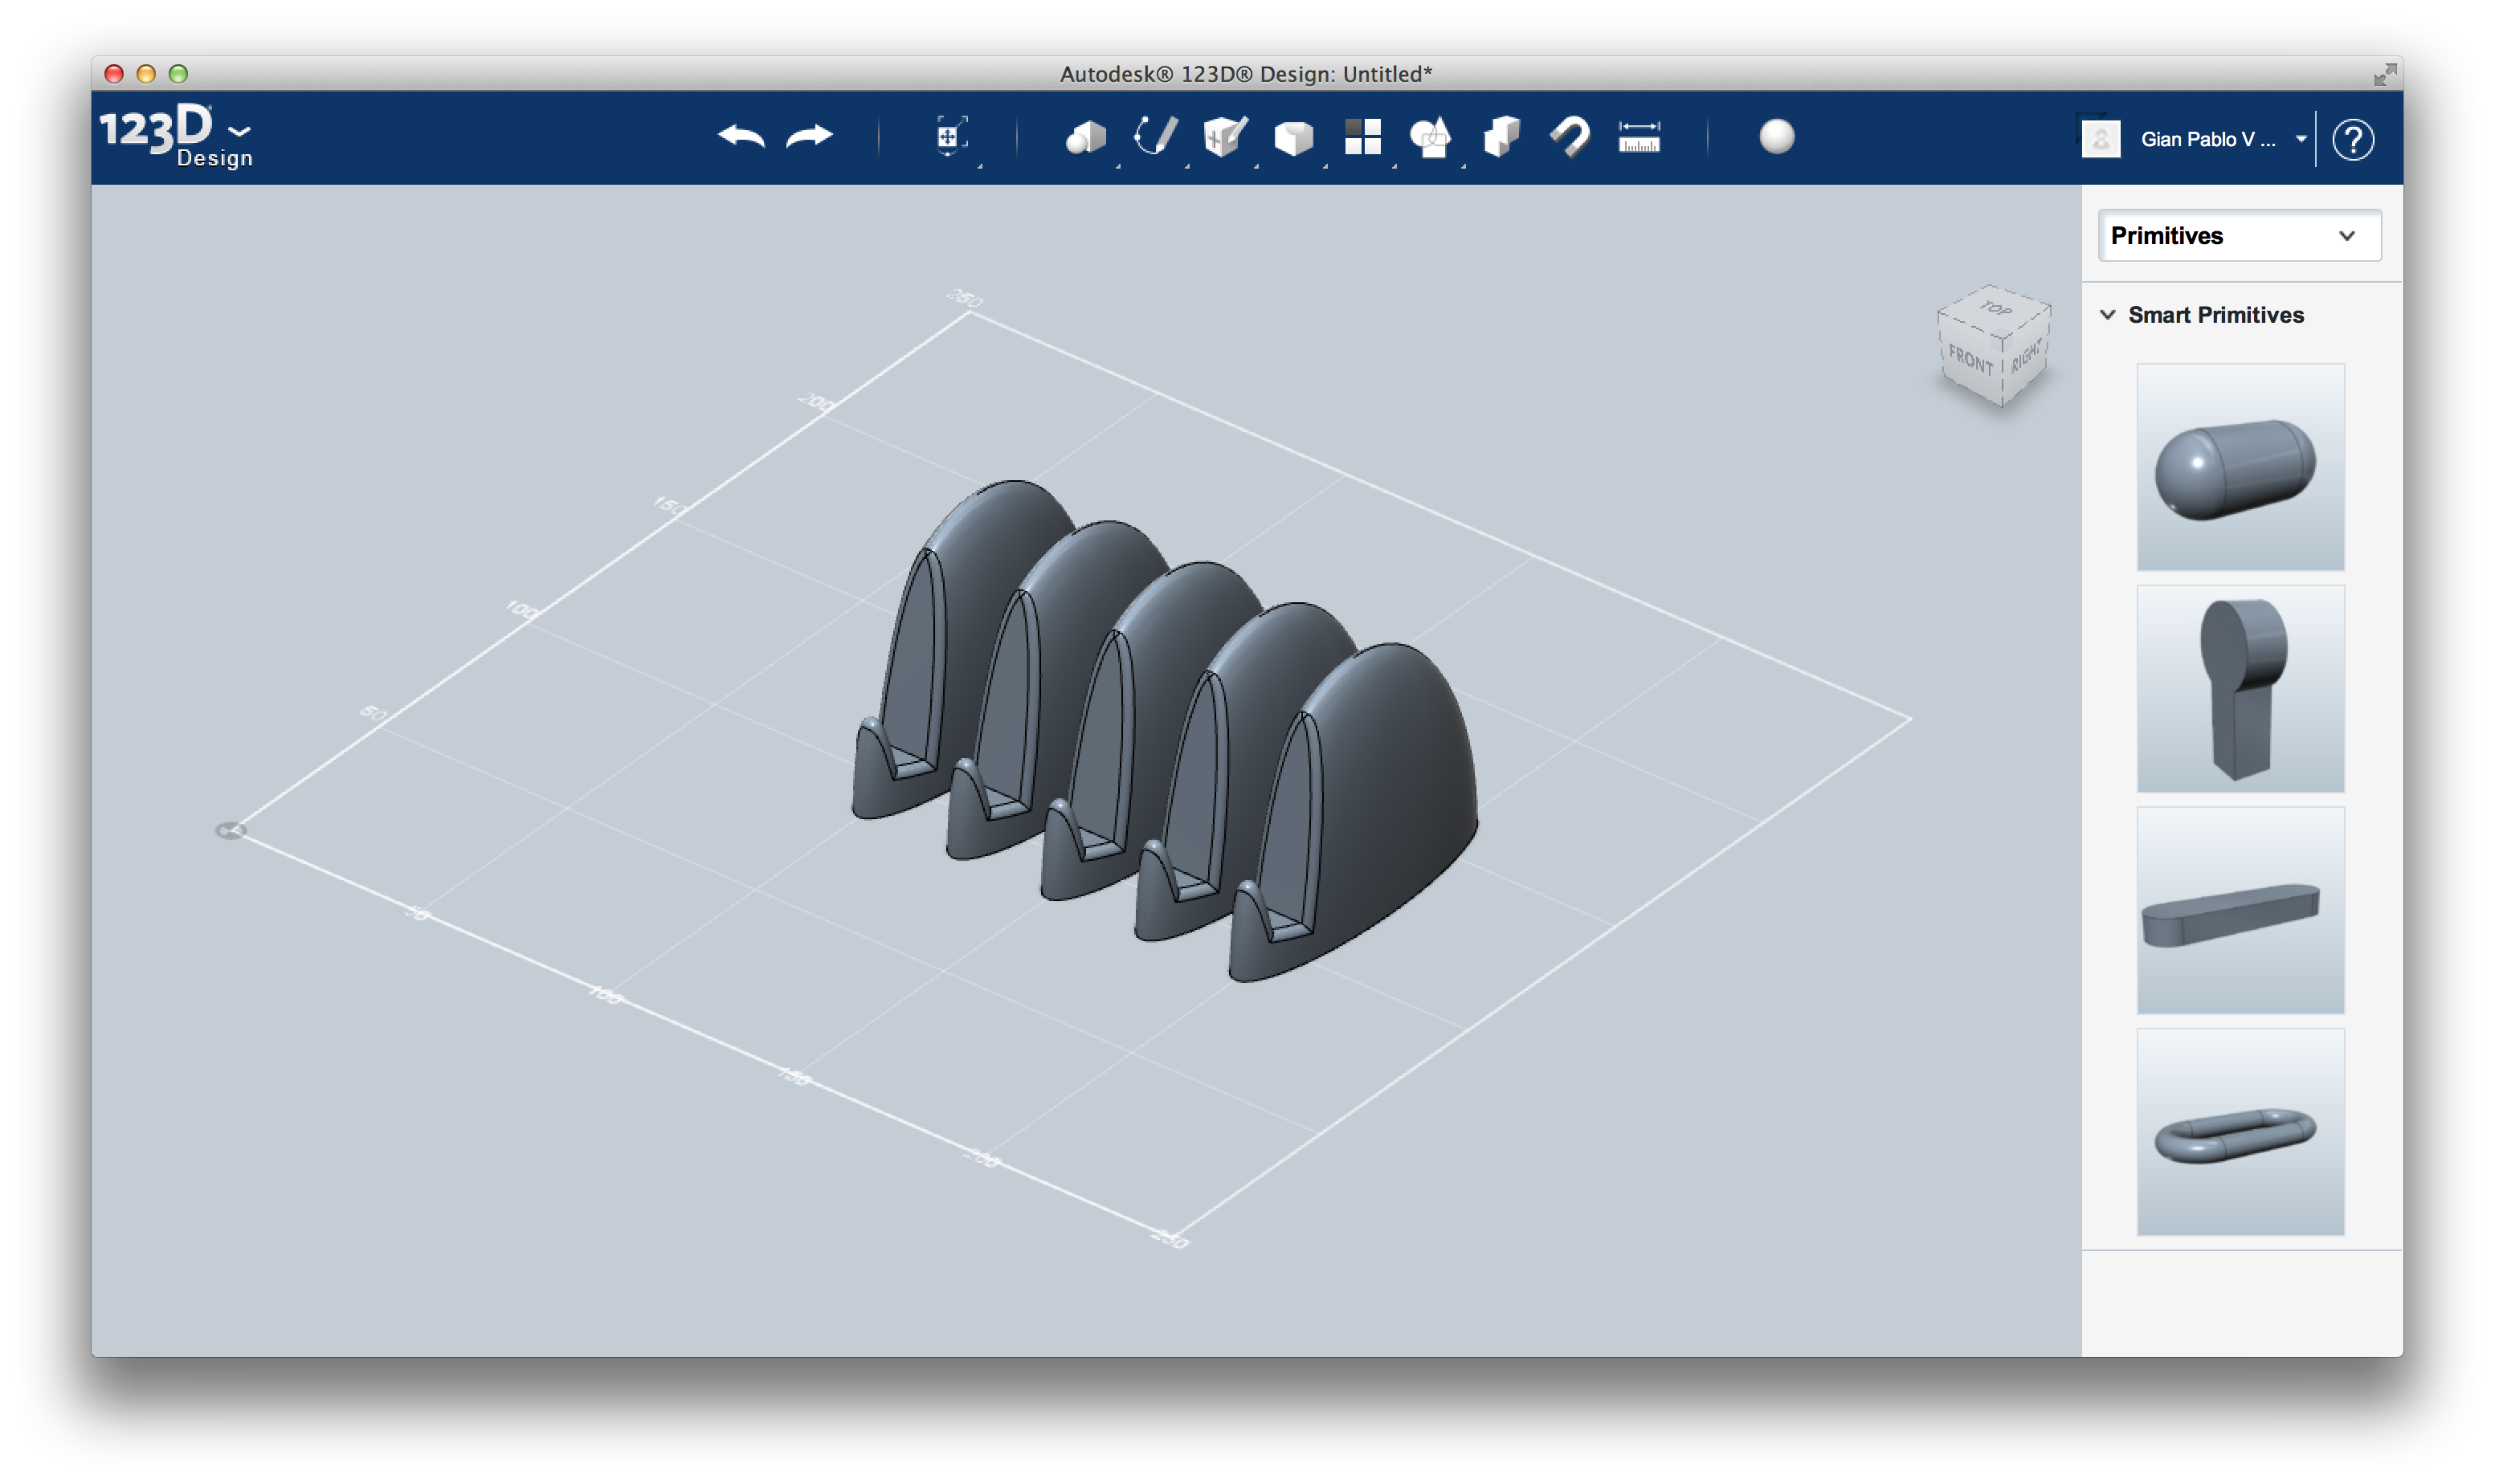Click the TOP face of view cube
This screenshot has height=1484, width=2495.
[1995, 308]
